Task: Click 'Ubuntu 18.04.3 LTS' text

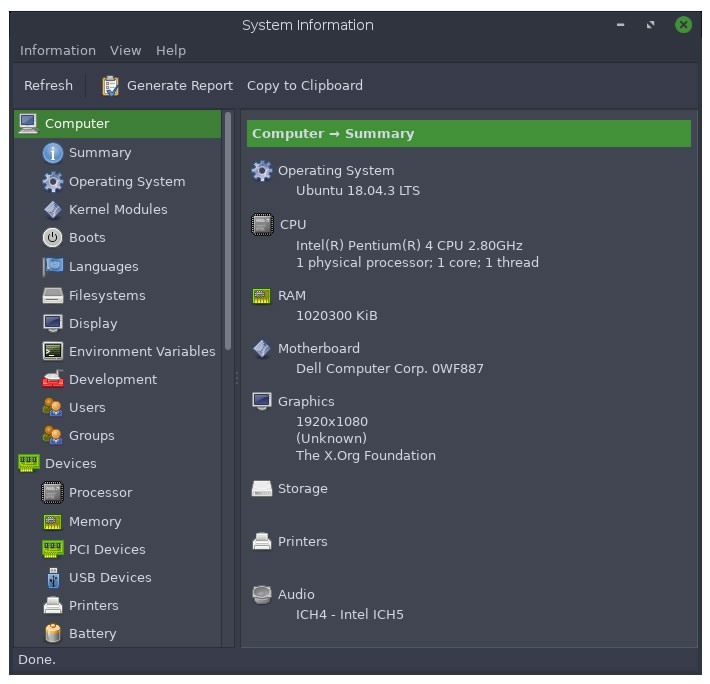Action: 358,191
